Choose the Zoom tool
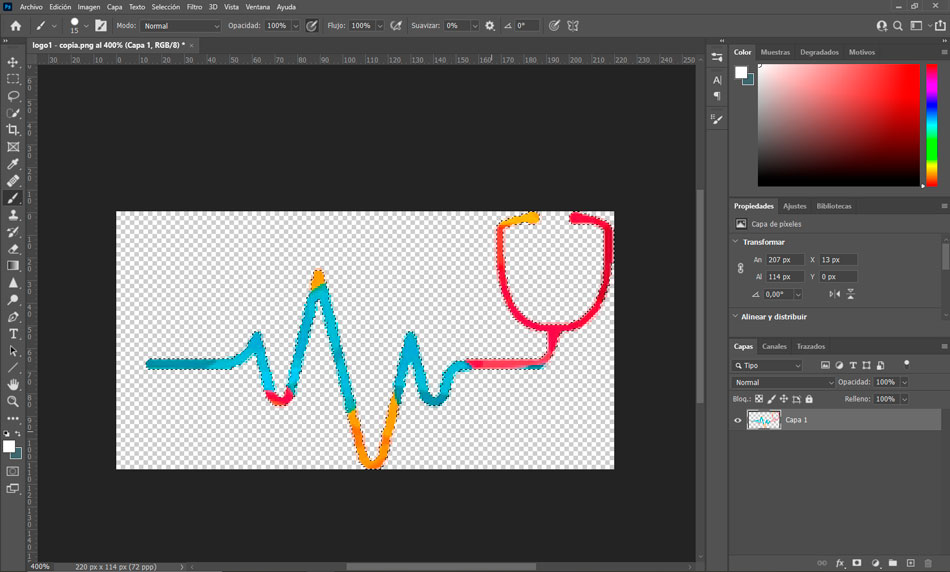The image size is (950, 572). coord(13,402)
